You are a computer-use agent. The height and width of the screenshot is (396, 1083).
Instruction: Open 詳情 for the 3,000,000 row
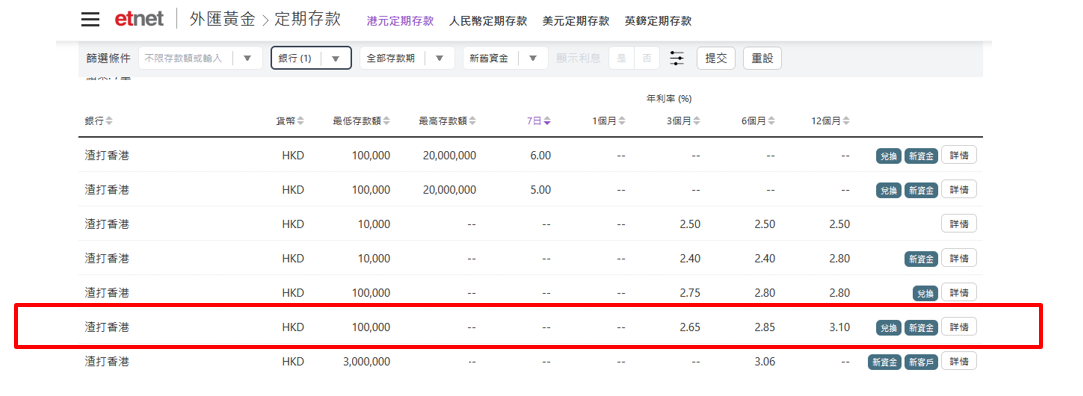tap(959, 361)
